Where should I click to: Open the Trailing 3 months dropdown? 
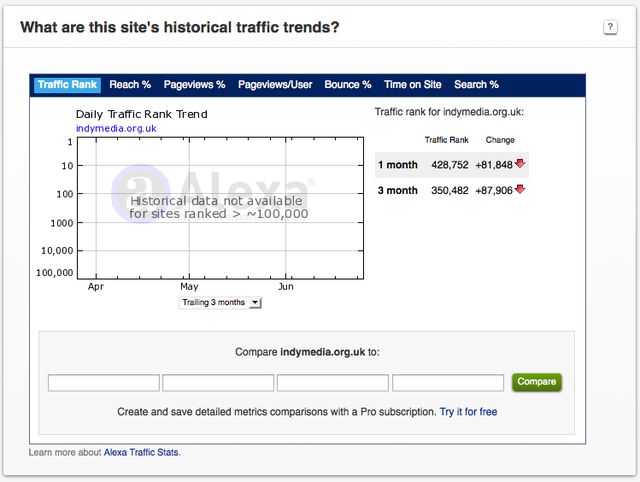(x=220, y=302)
